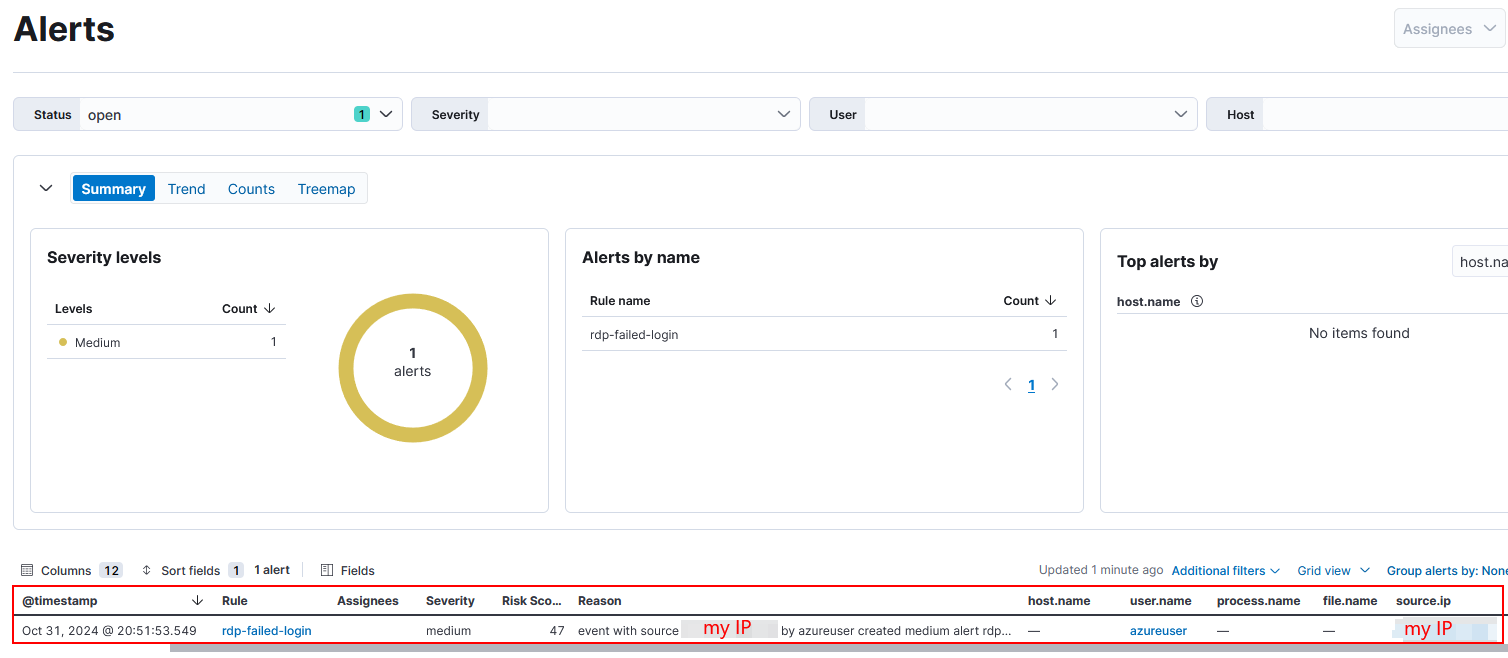Click the source.ip column header
Screen dimensions: 1508x658
click(1423, 601)
